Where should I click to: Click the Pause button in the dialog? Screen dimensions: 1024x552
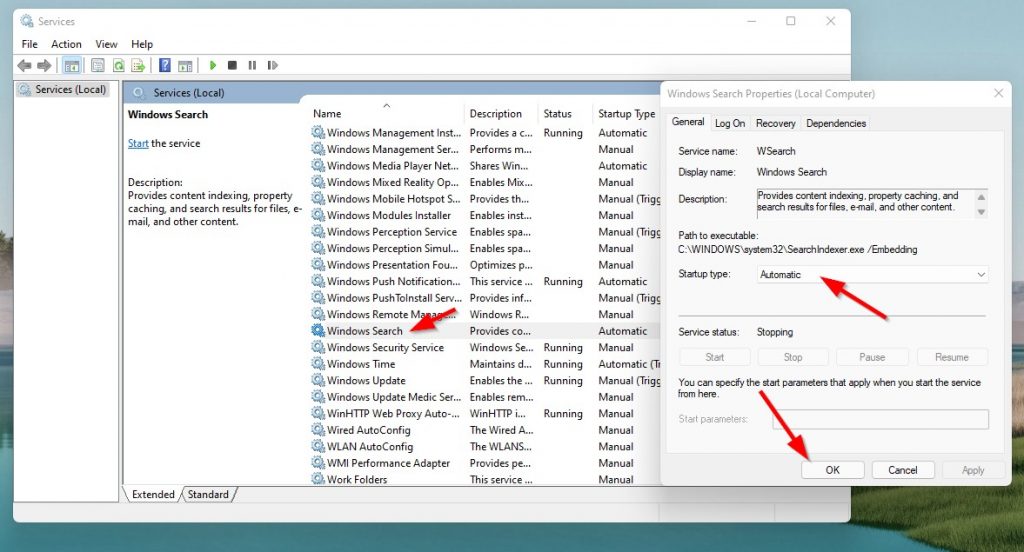[872, 357]
